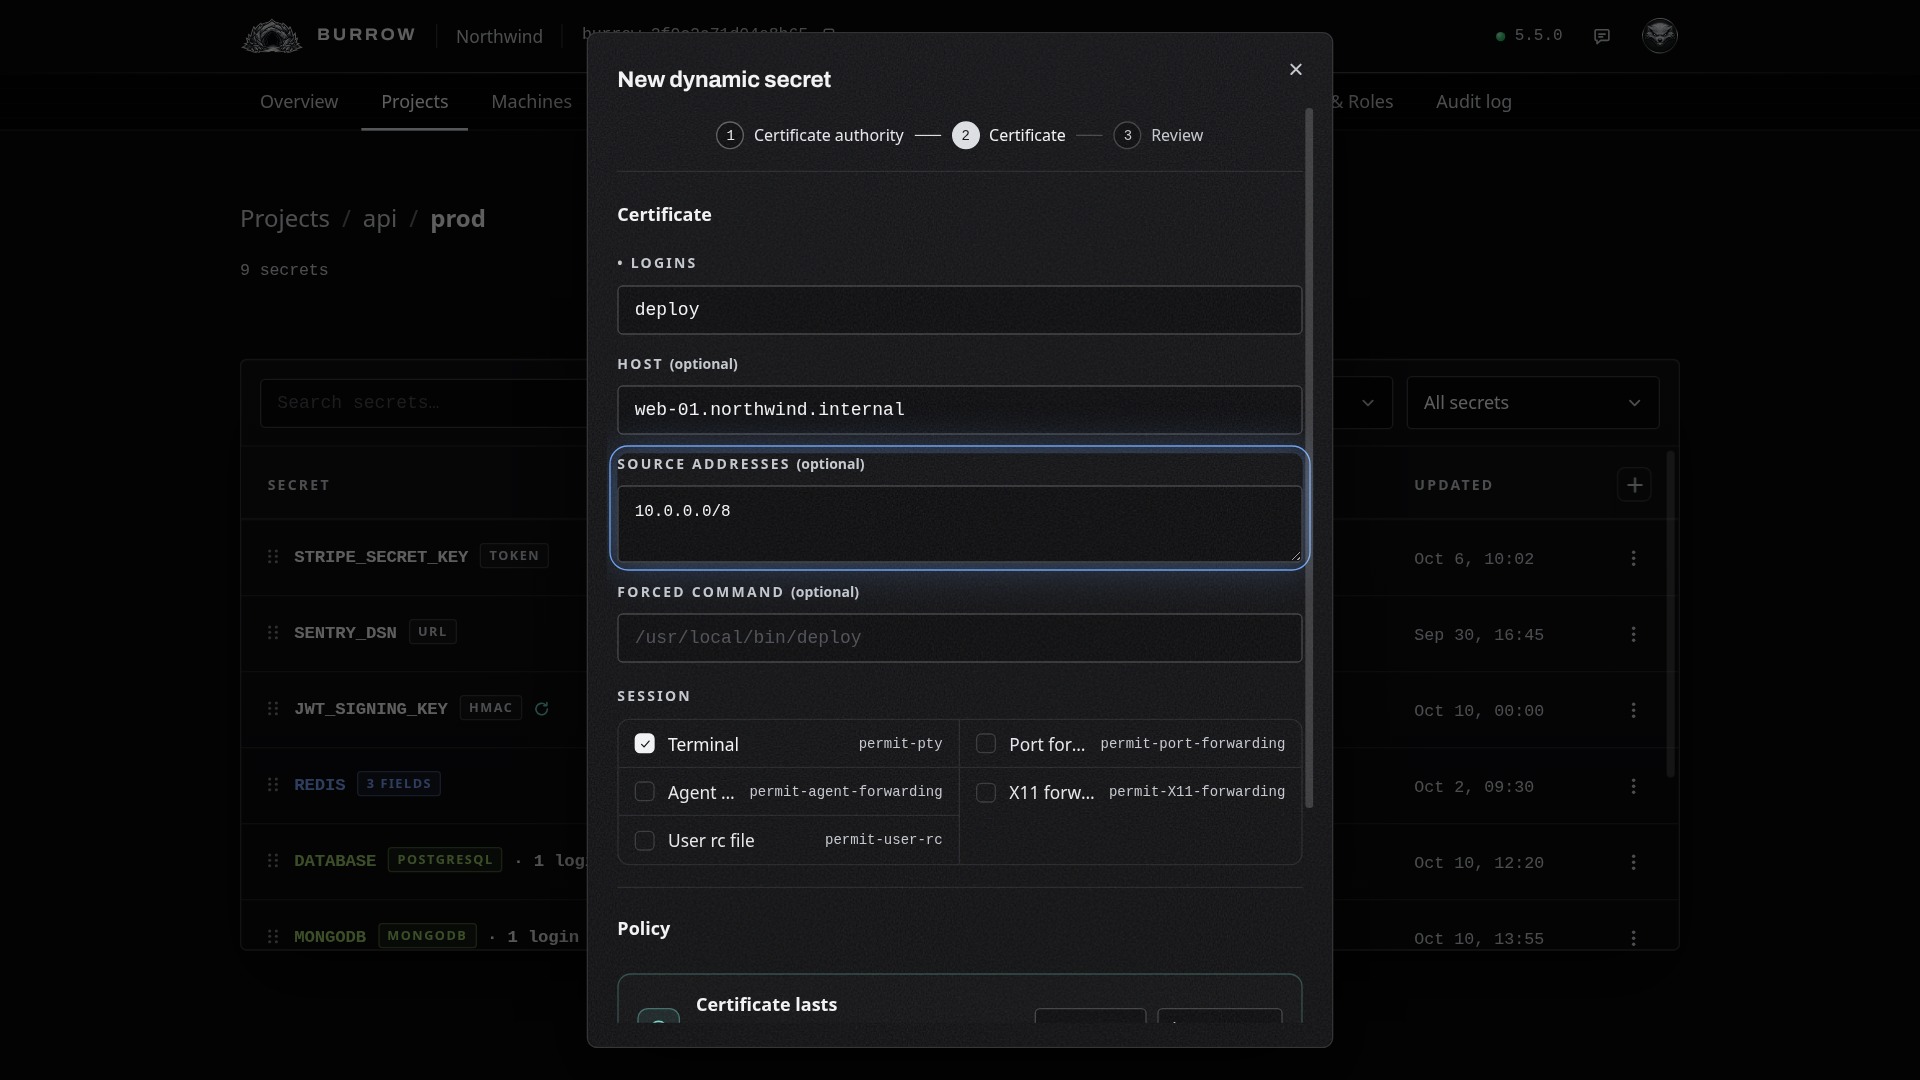Open the DATABASE row actions menu
The height and width of the screenshot is (1080, 1920).
1634,862
